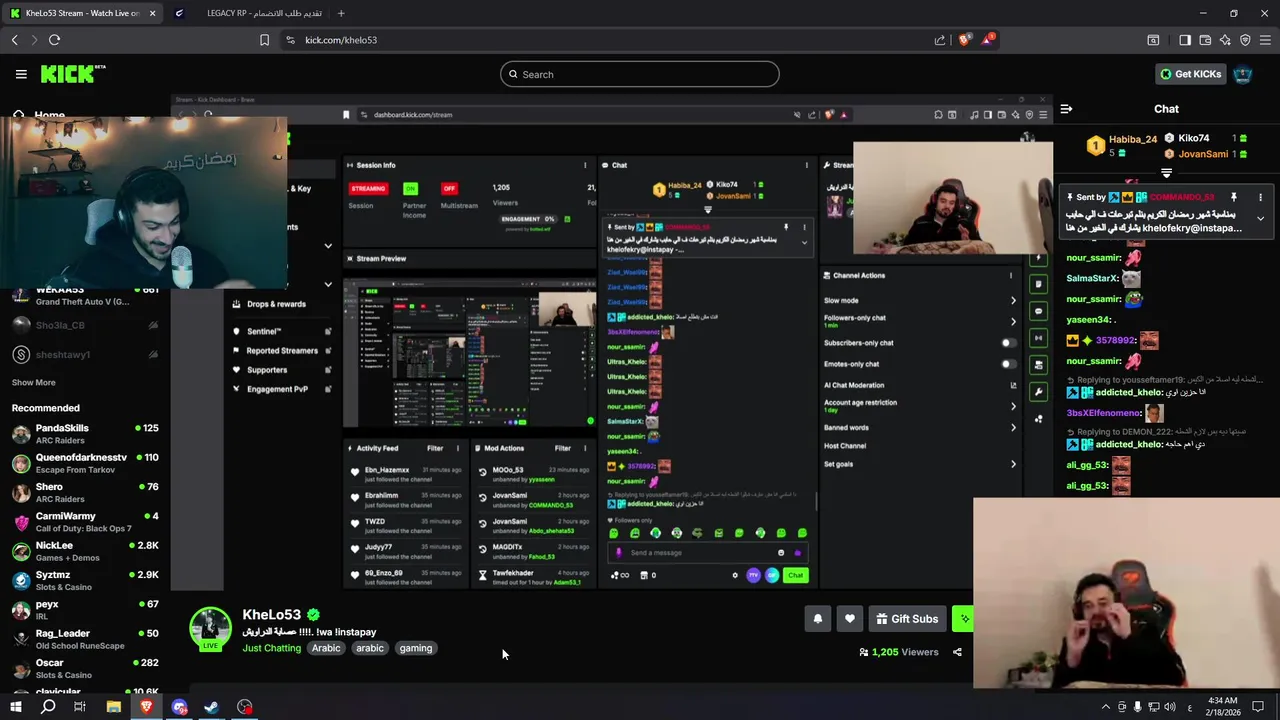Open the Brave Rewards triangle icon
The width and height of the screenshot is (1280, 720).
tap(988, 40)
